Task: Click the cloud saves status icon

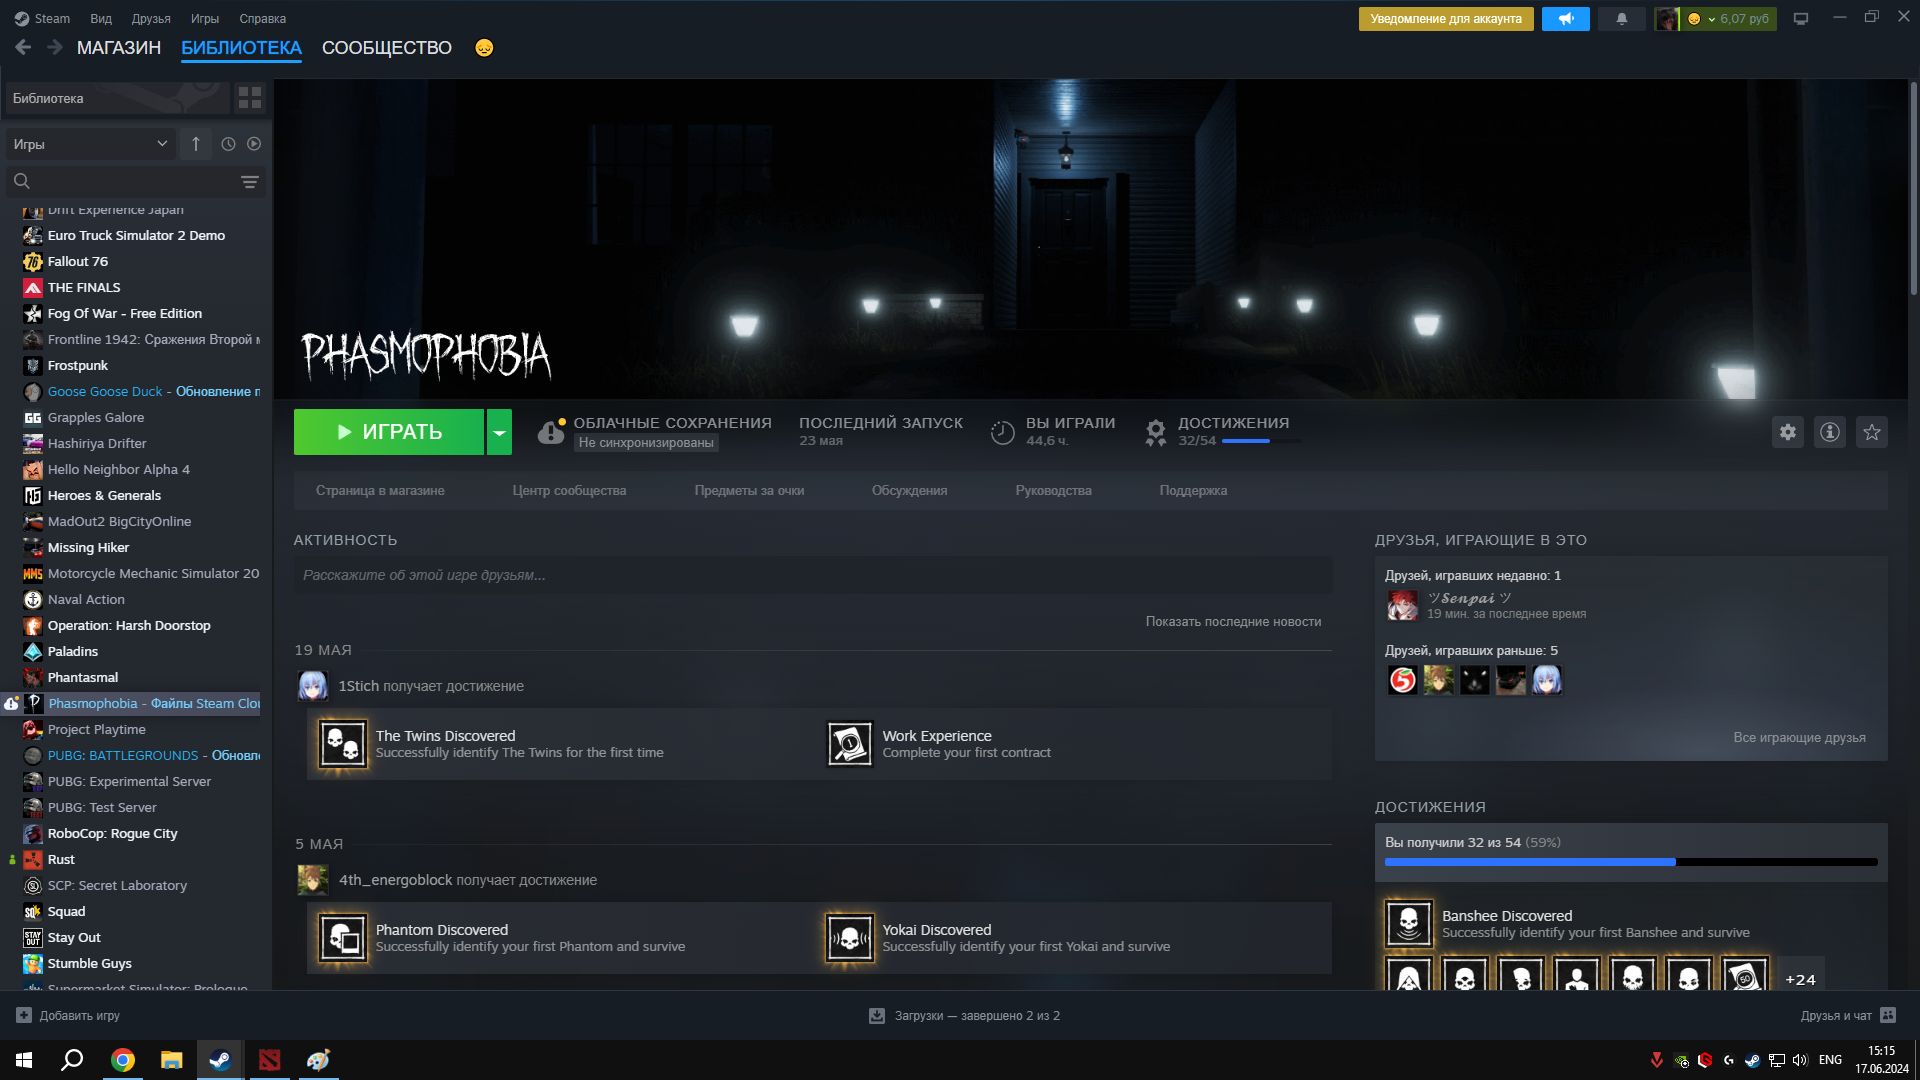Action: click(x=551, y=432)
